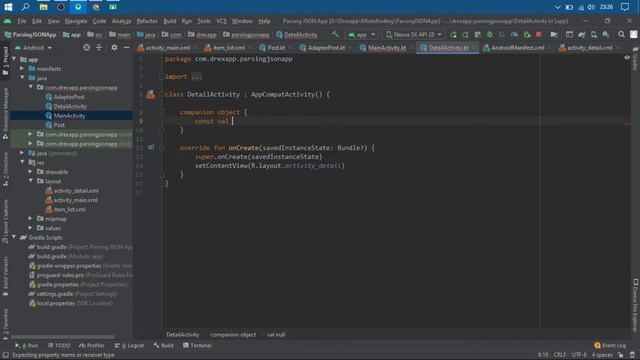This screenshot has height=360, width=640.
Task: Open Windows Start menu
Action: pyautogui.click(x=8, y=7)
